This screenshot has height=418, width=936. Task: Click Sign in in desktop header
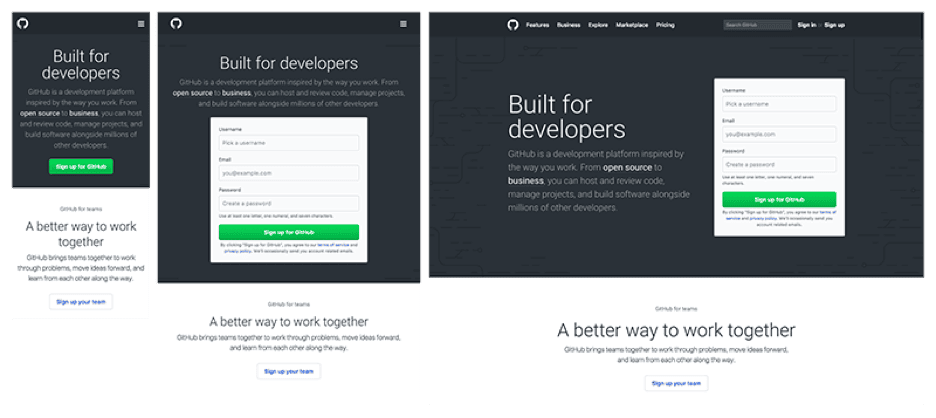(x=806, y=25)
